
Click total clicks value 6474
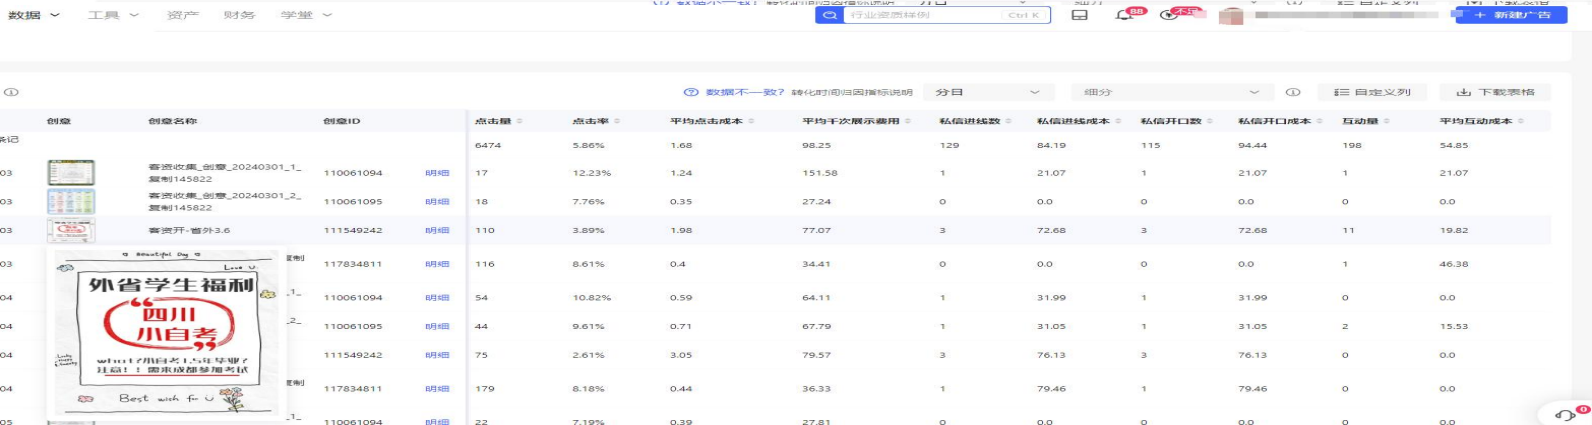click(x=488, y=145)
